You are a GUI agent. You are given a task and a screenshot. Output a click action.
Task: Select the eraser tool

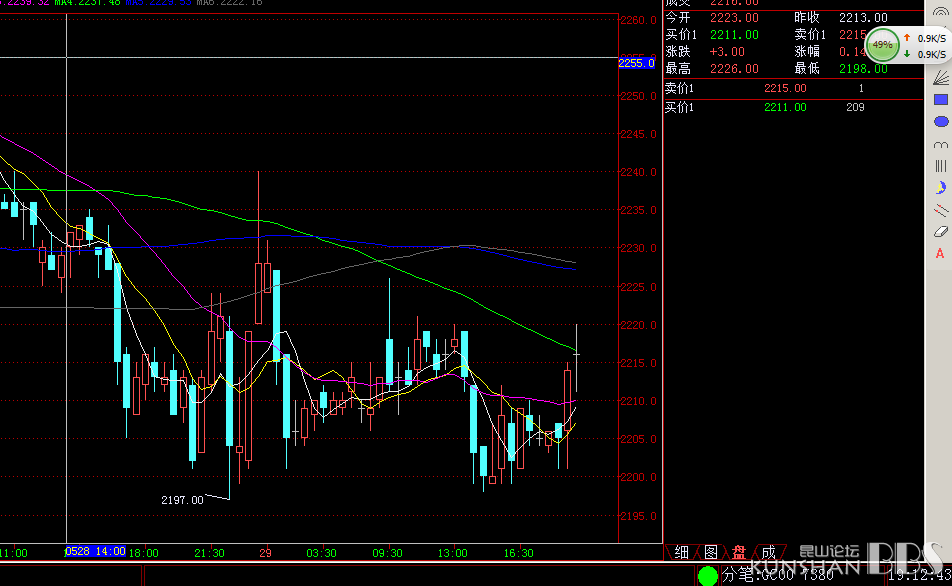940,231
